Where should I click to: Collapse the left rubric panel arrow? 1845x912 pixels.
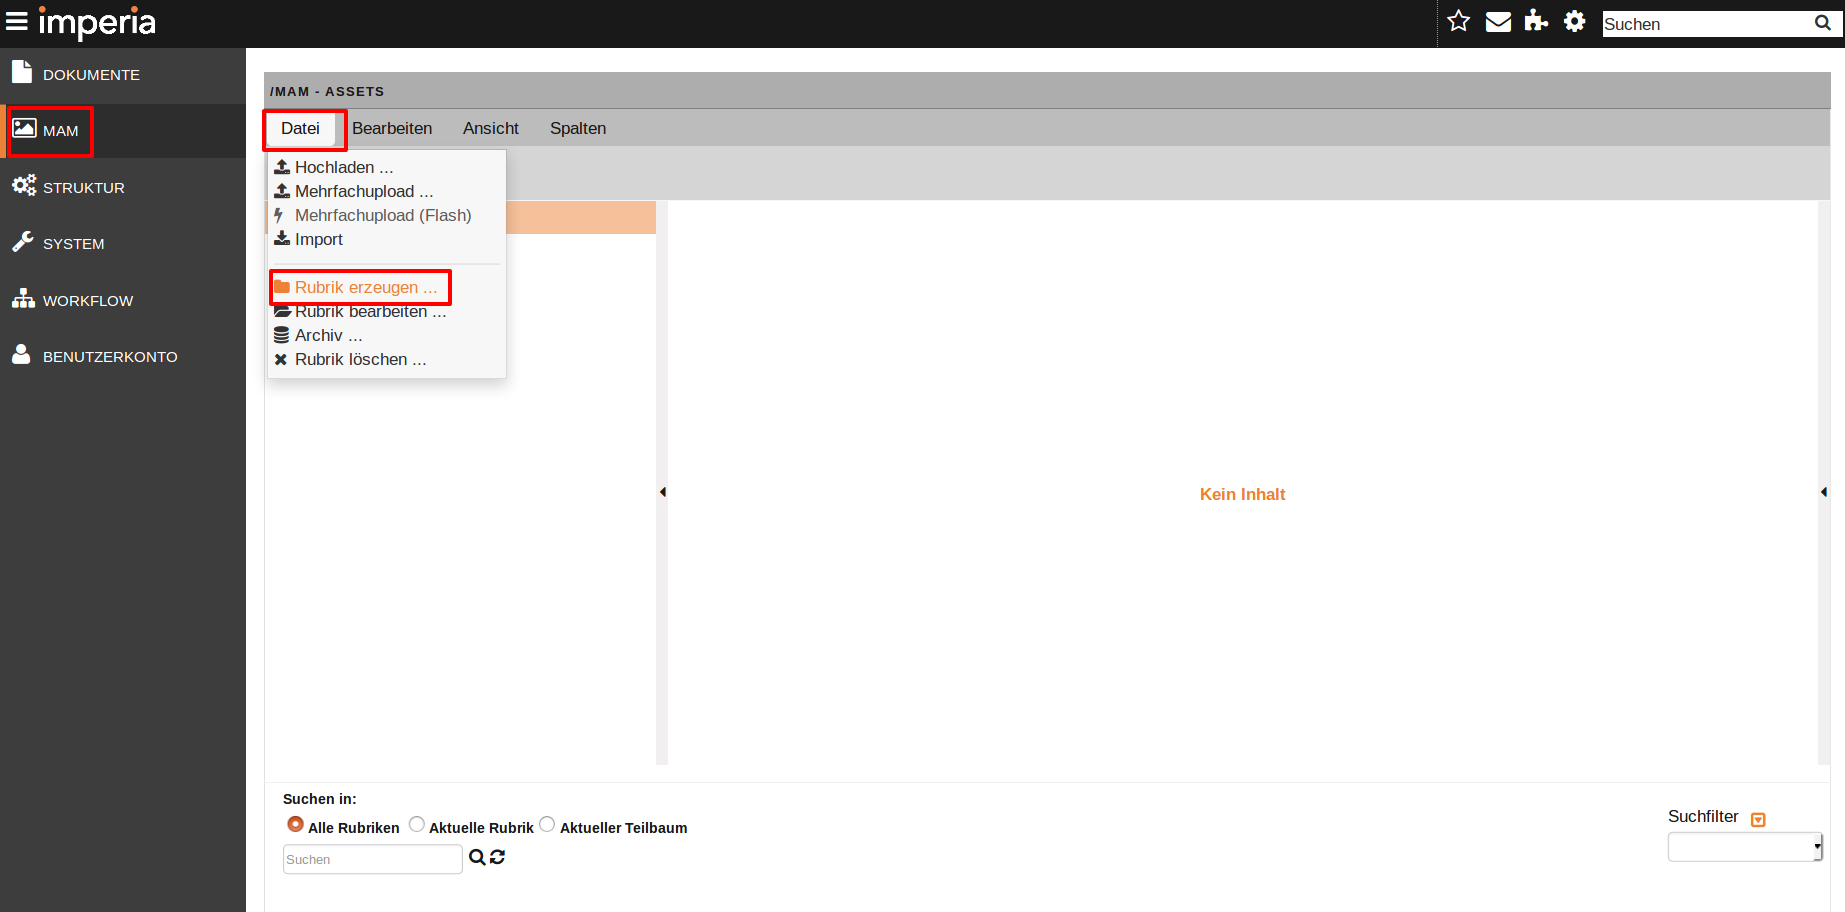tap(662, 492)
